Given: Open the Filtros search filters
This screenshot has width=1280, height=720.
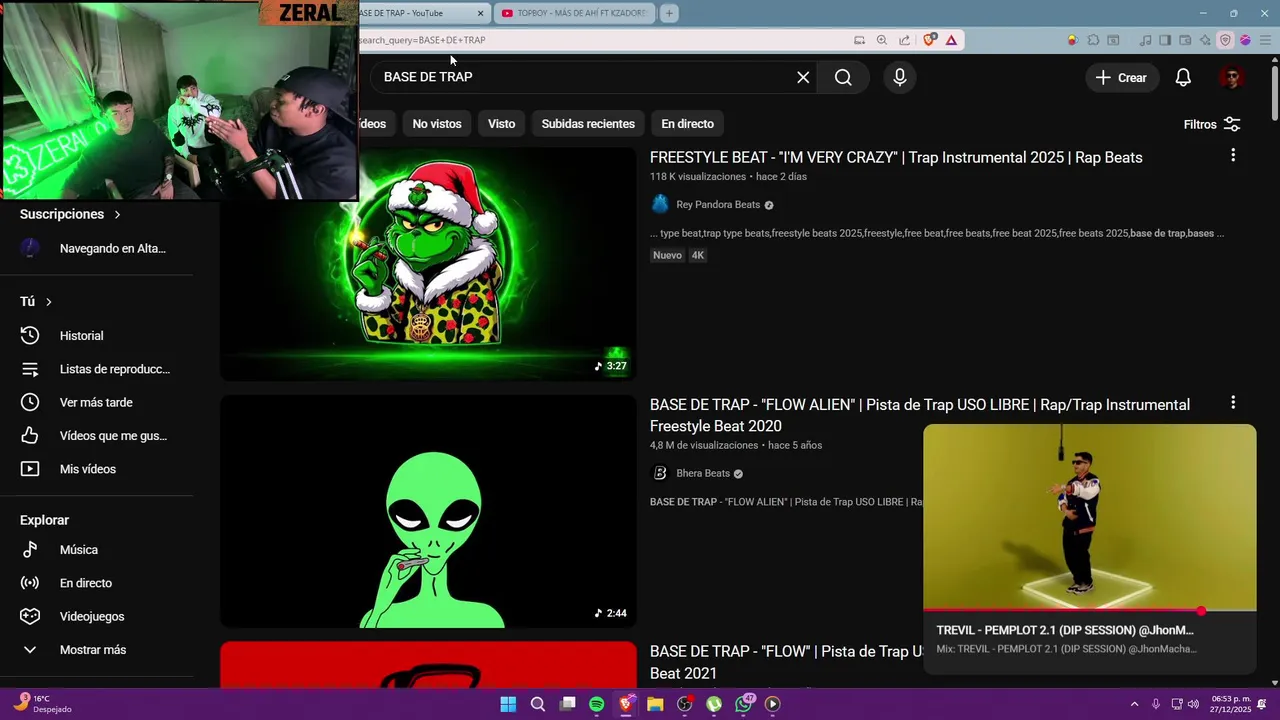Looking at the screenshot, I should [x=1212, y=124].
